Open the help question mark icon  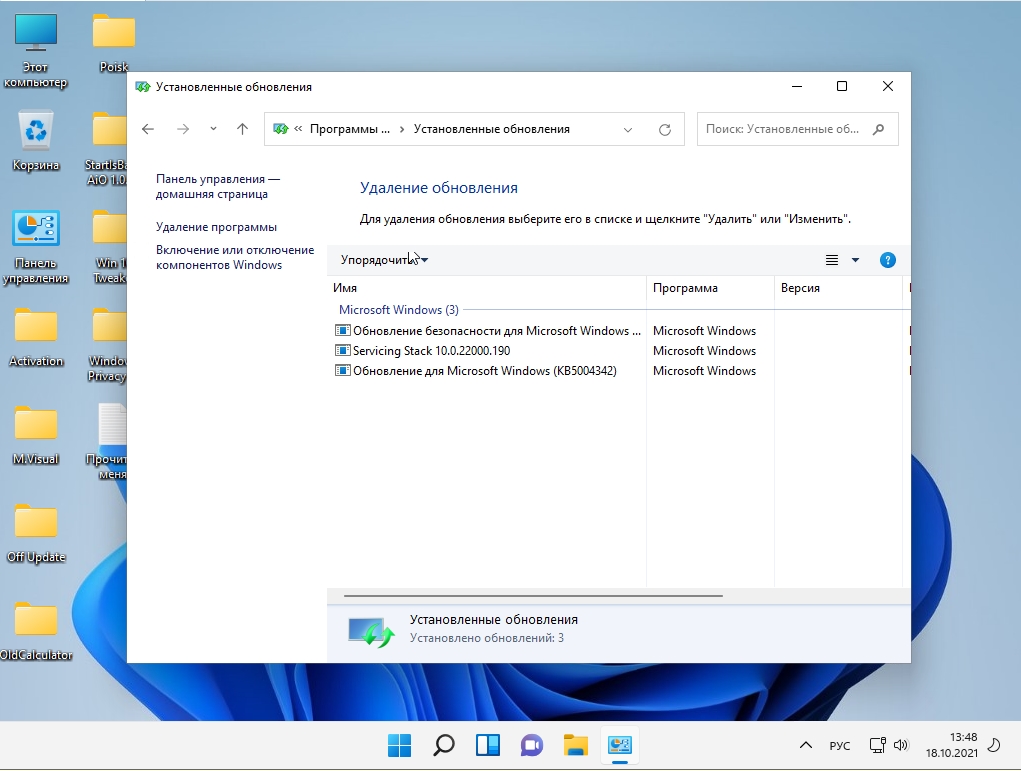click(887, 260)
